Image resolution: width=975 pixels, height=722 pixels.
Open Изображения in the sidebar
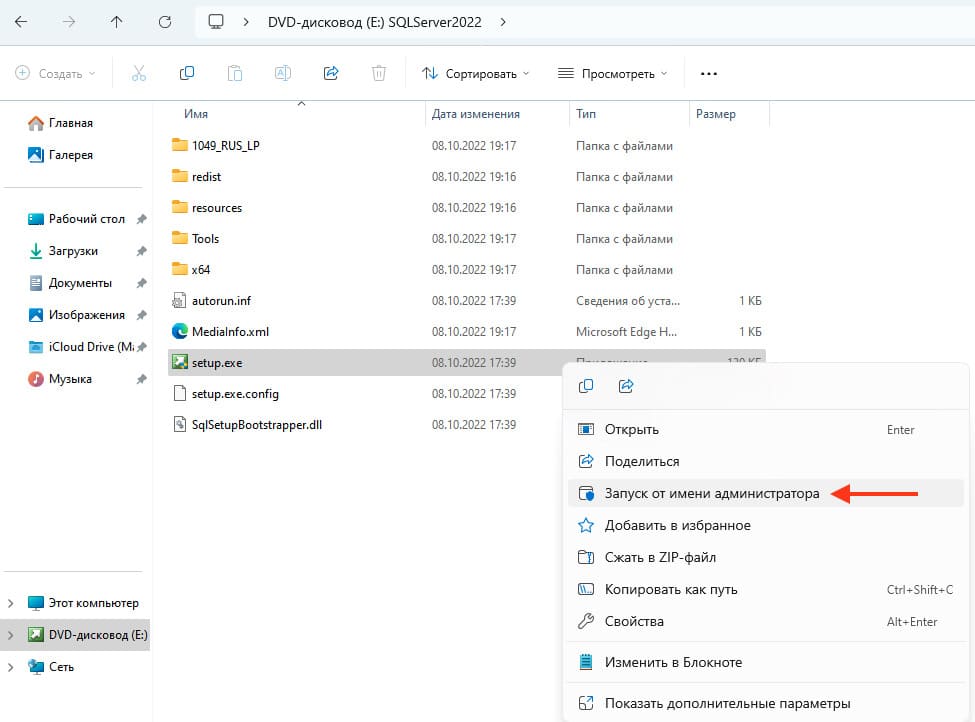pos(76,315)
